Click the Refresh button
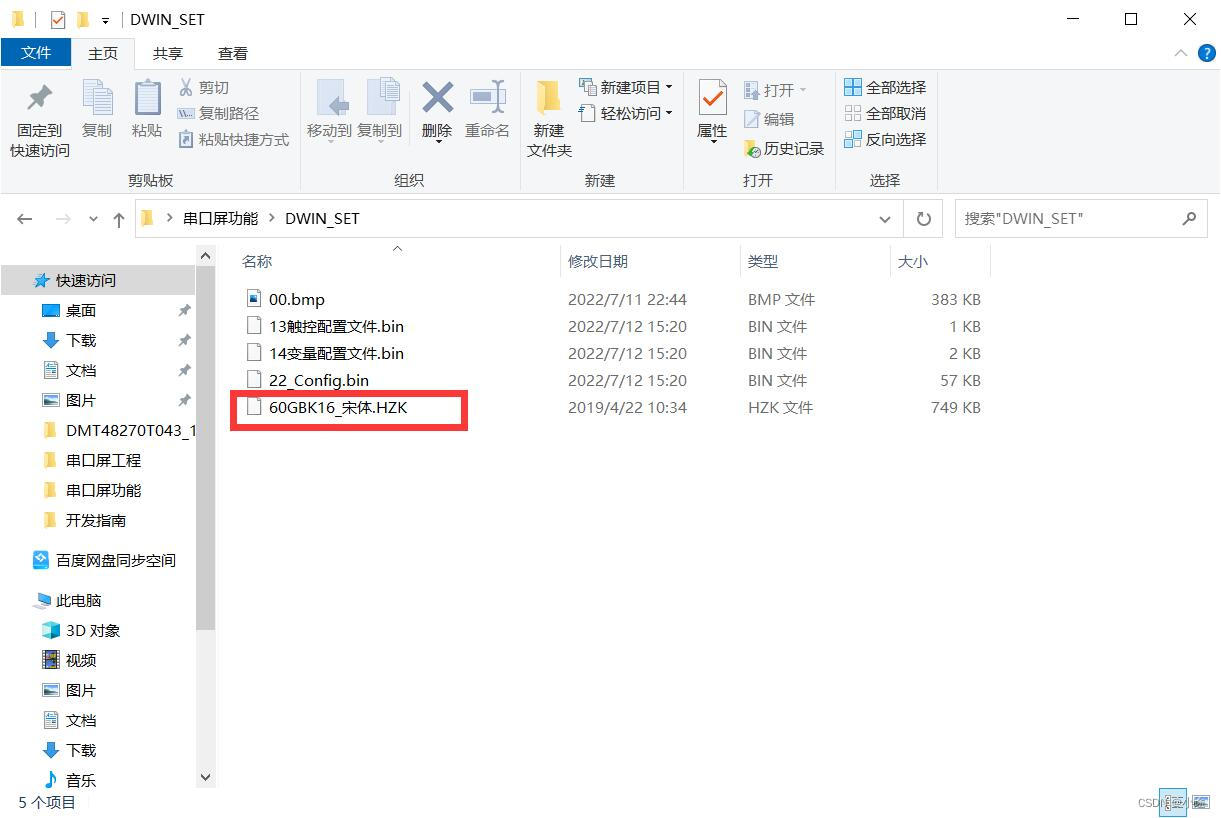This screenshot has width=1221, height=818. click(924, 219)
